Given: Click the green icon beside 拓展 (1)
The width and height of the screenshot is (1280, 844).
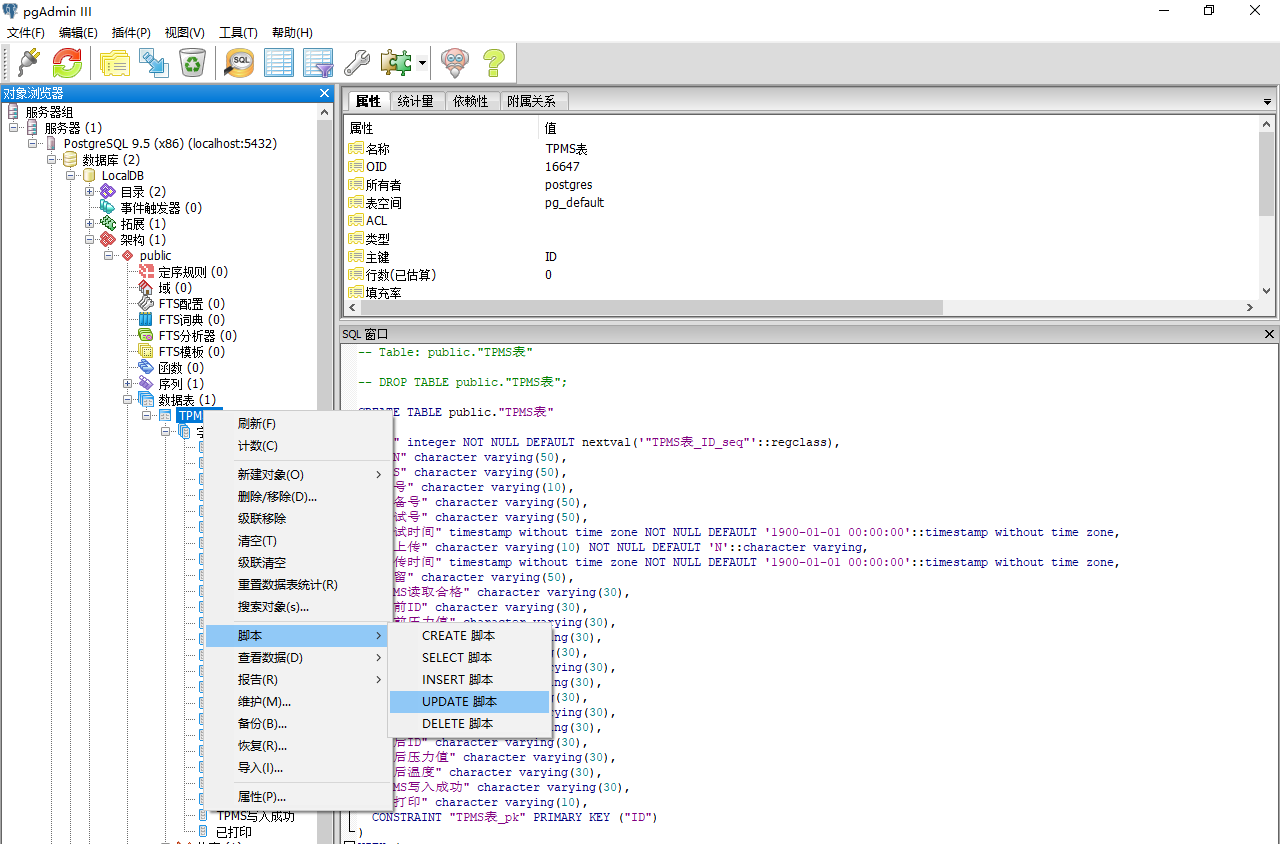Looking at the screenshot, I should (x=108, y=224).
